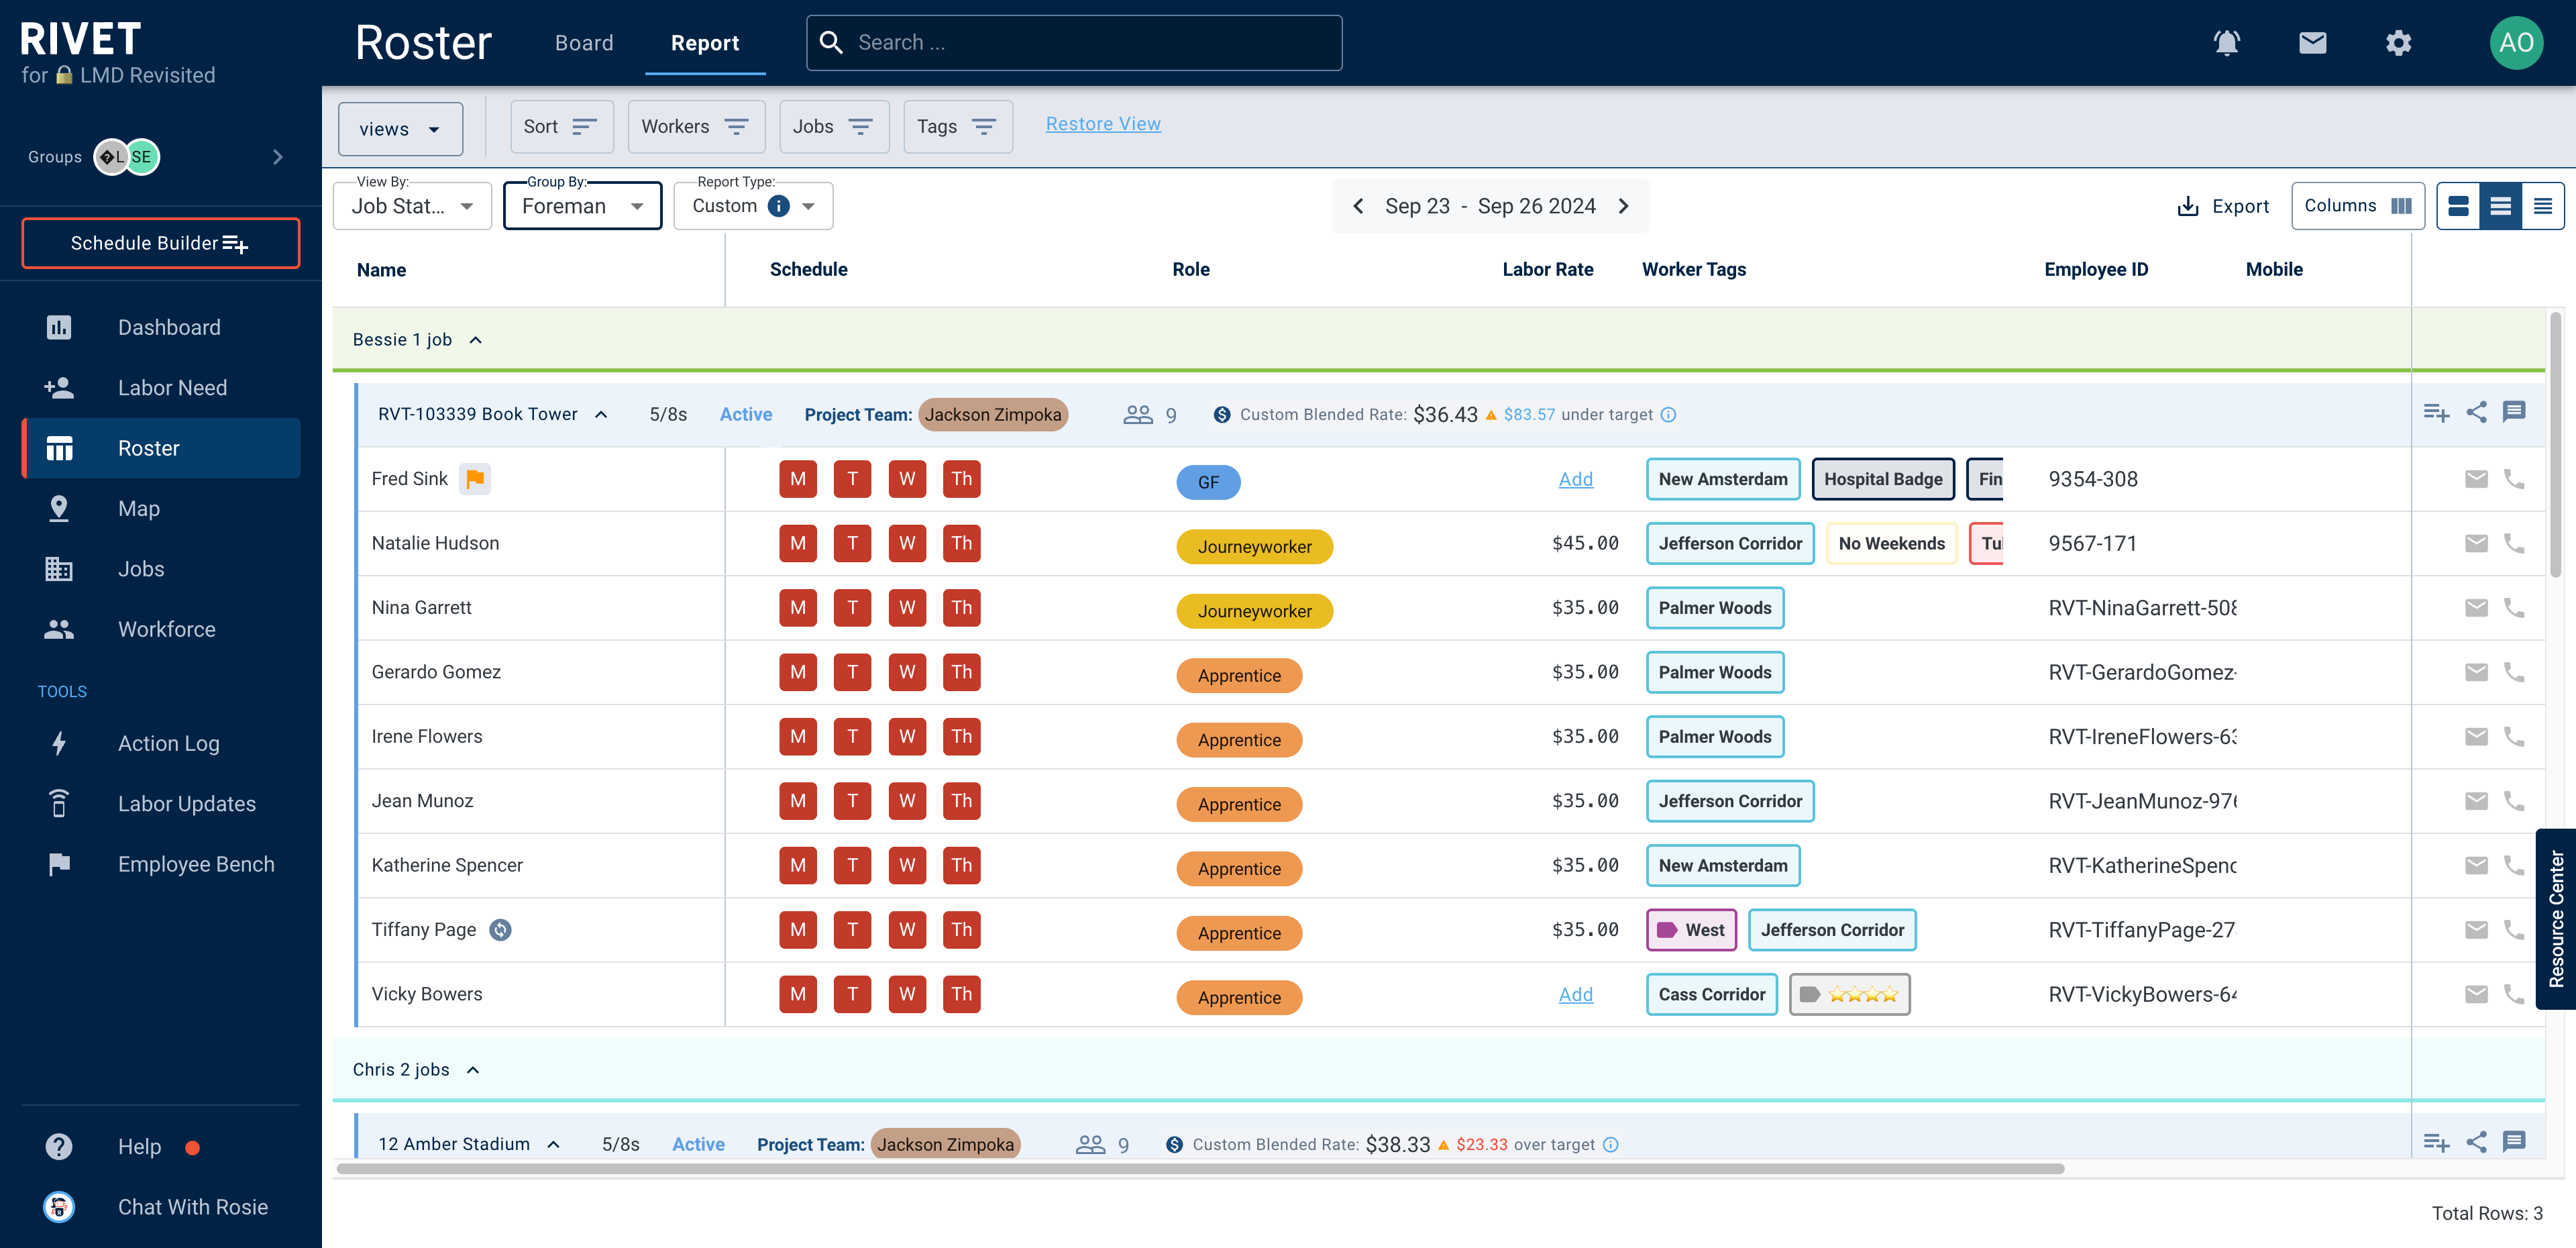Switch to the compact row density view
The image size is (2576, 1248).
tap(2542, 206)
